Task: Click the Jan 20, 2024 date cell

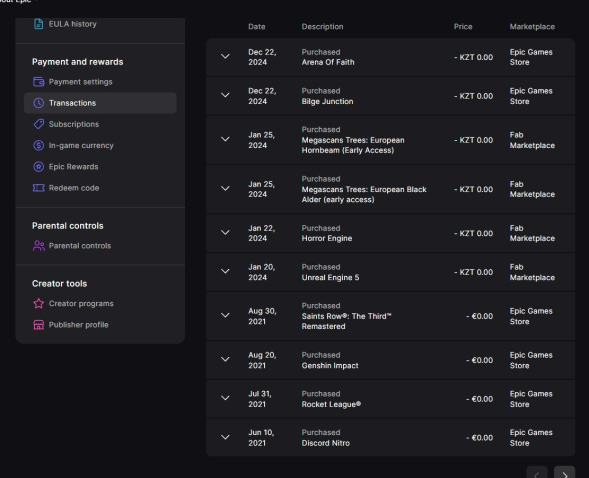Action: click(261, 272)
